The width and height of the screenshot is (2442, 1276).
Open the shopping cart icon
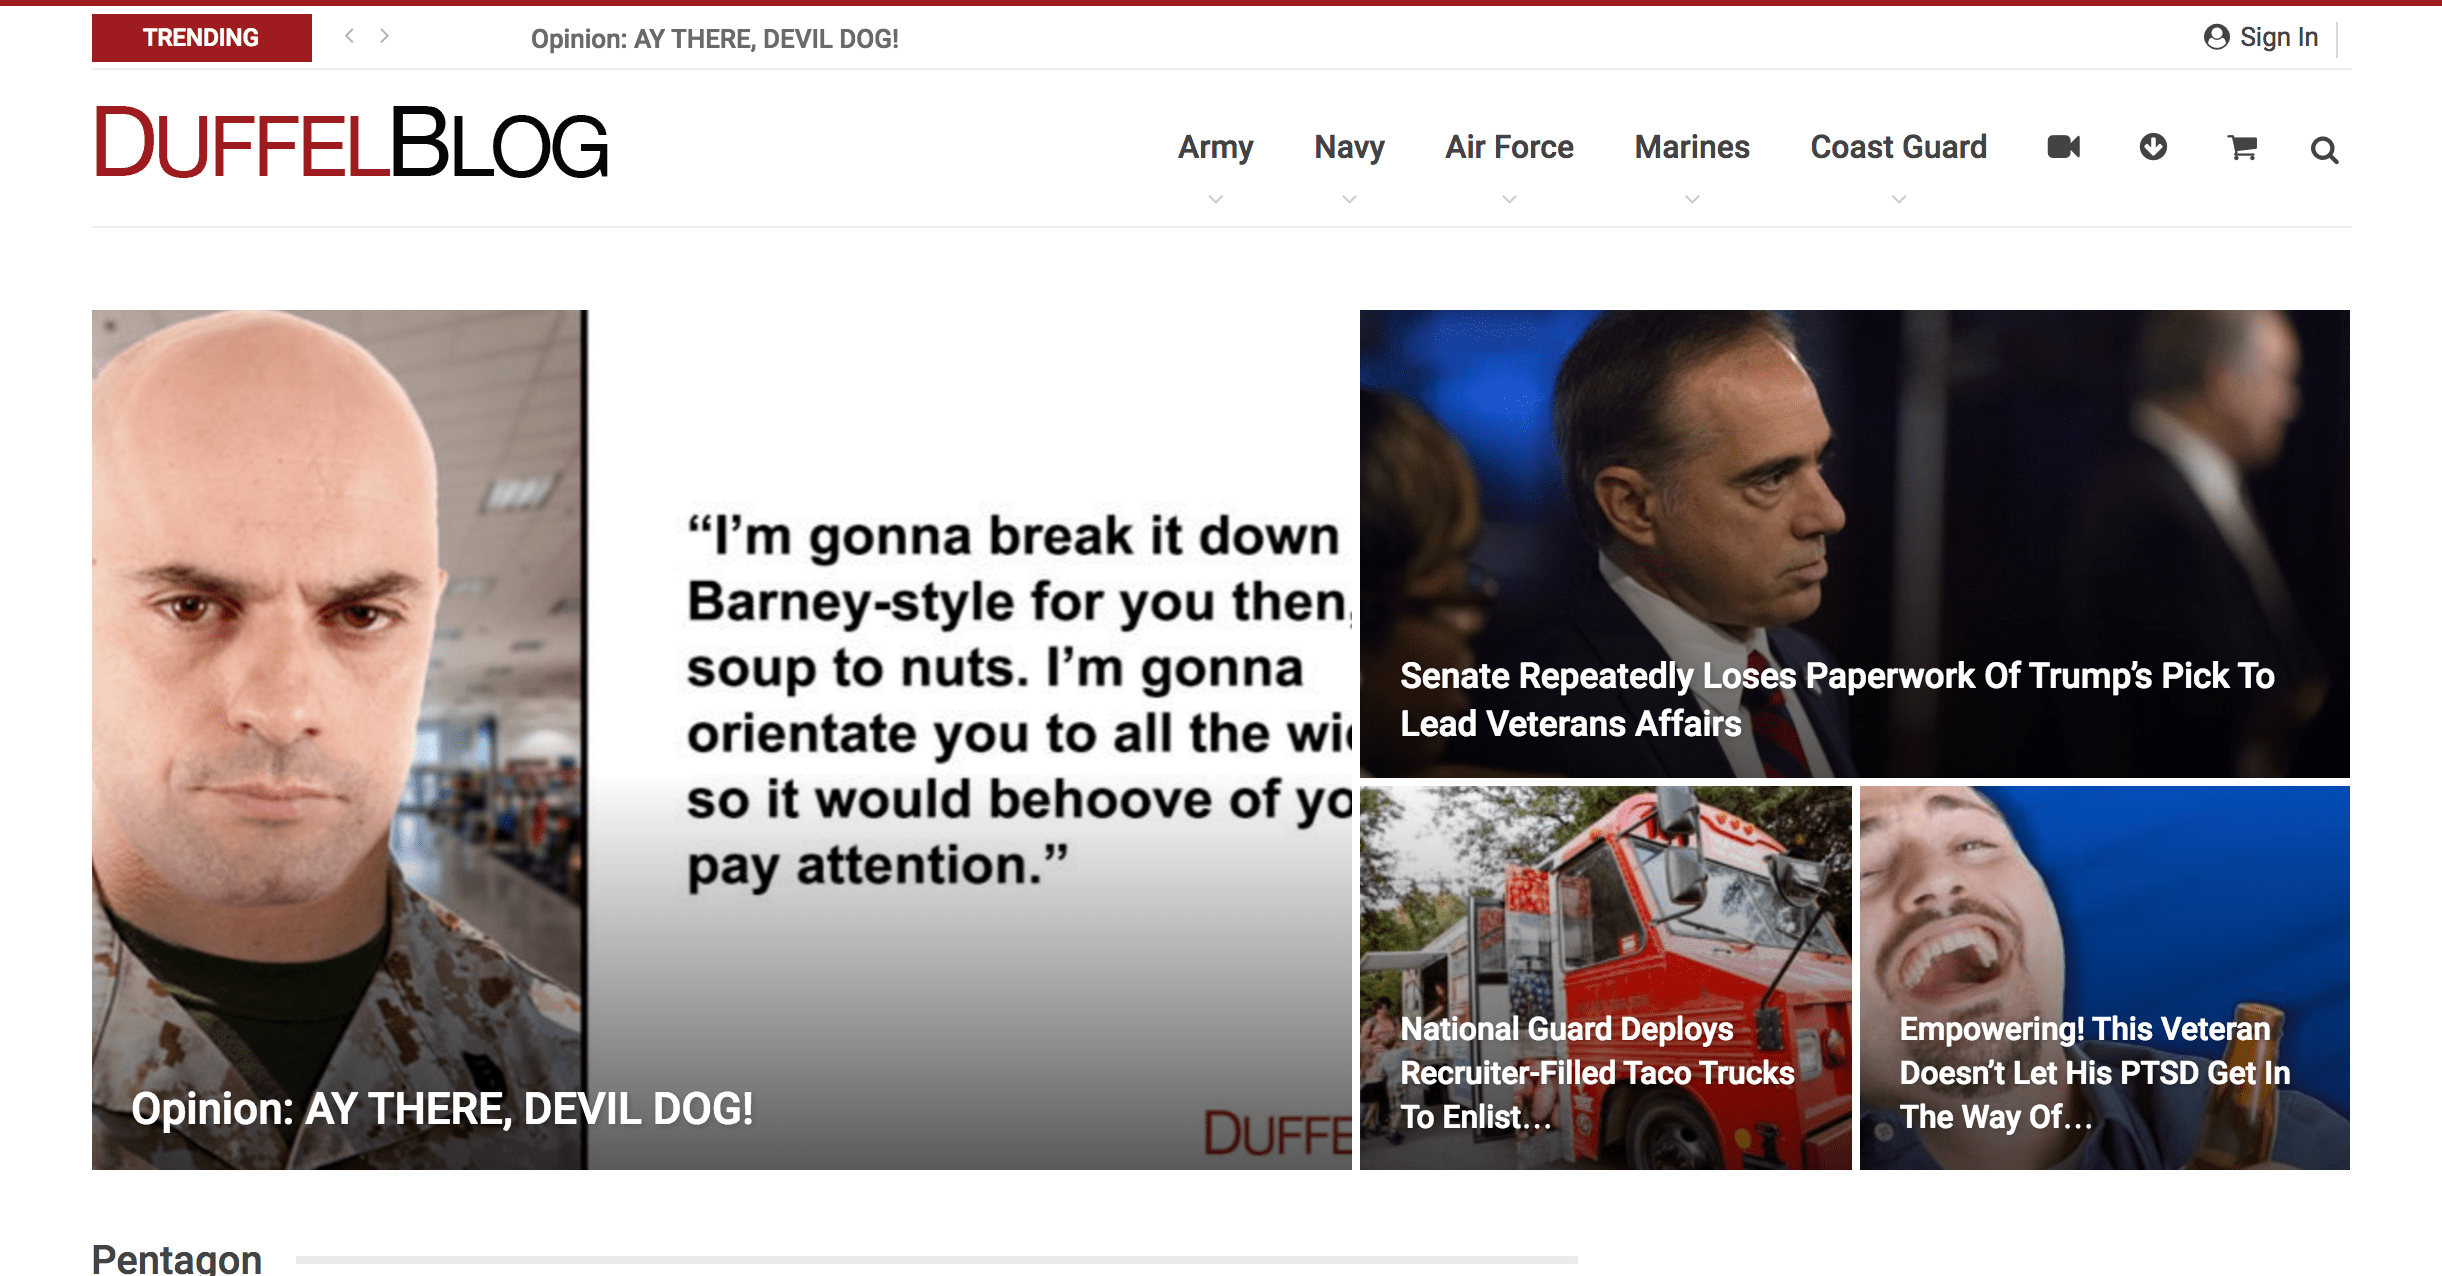coord(2242,148)
